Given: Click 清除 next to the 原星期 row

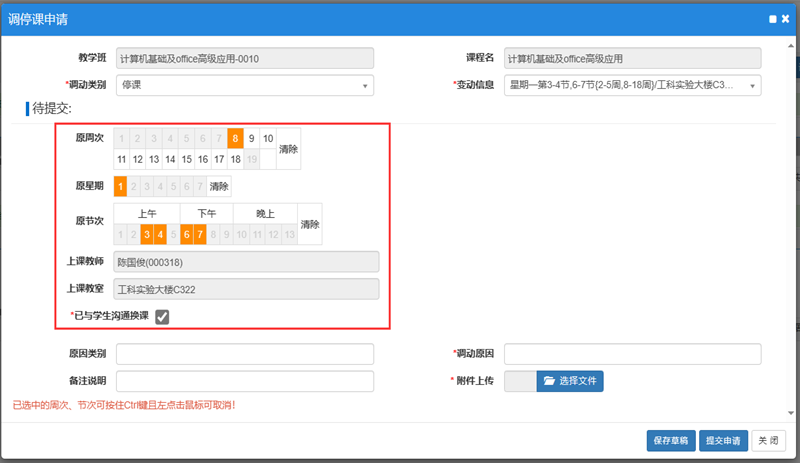Looking at the screenshot, I should 219,186.
